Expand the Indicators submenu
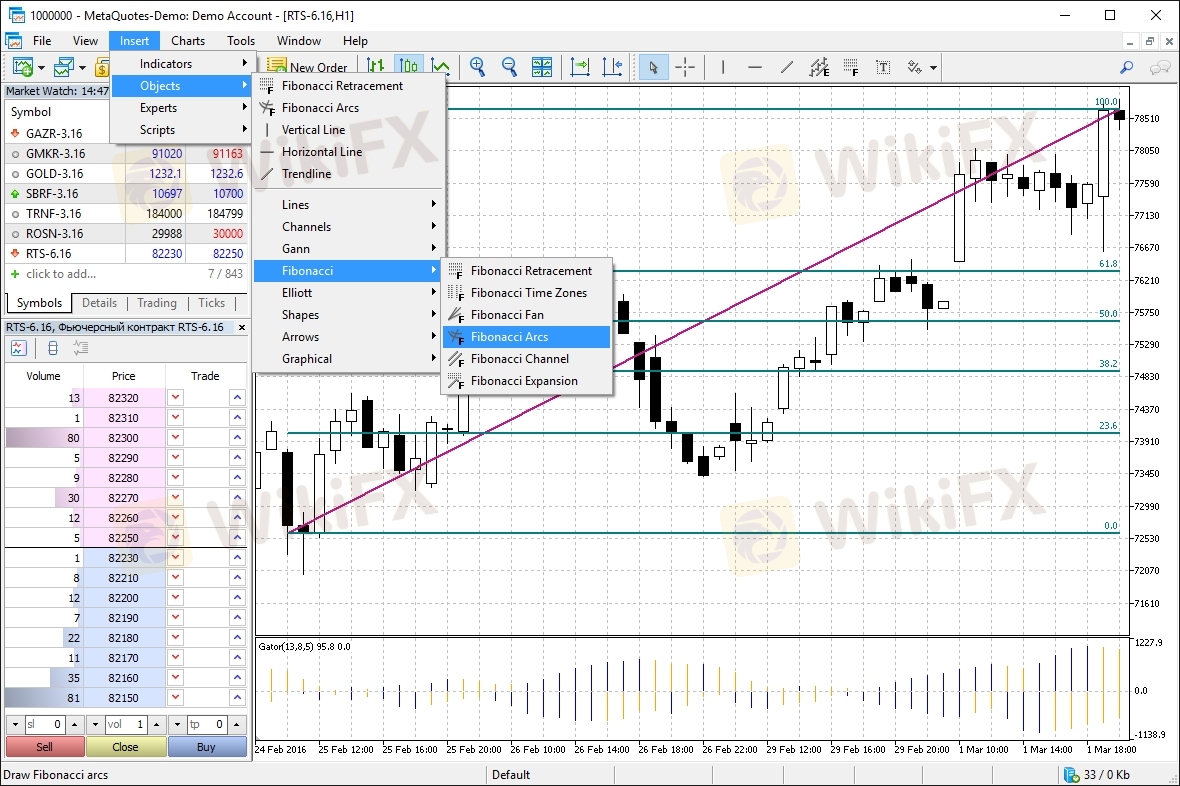Screen dimensions: 1180x786 (x=181, y=64)
